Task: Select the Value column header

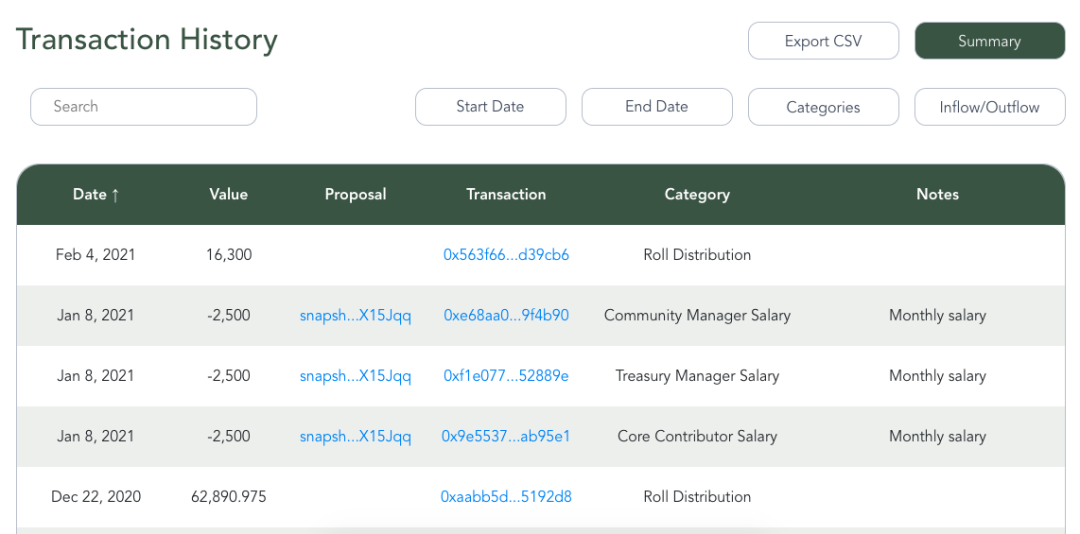Action: [229, 194]
